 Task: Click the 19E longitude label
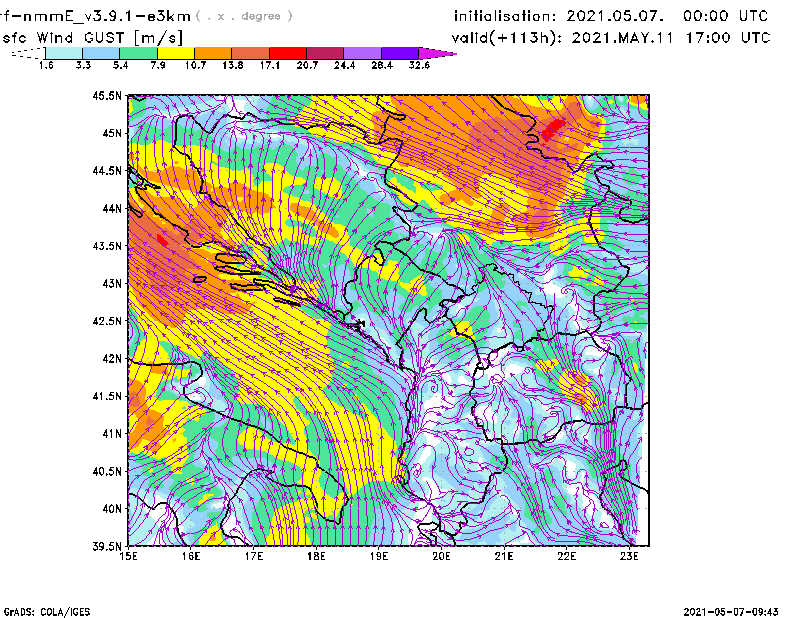click(379, 556)
